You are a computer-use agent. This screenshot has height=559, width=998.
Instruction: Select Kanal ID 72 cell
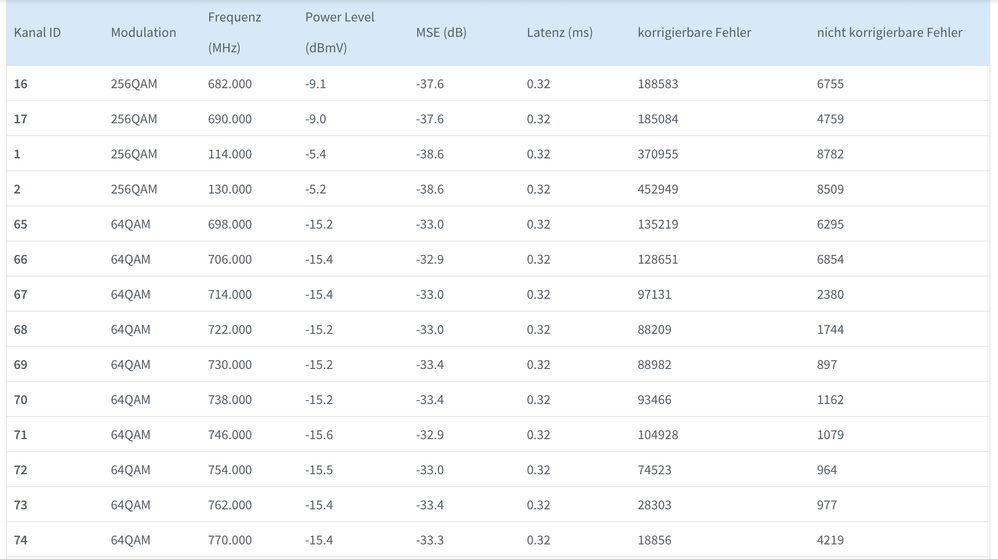click(x=20, y=469)
